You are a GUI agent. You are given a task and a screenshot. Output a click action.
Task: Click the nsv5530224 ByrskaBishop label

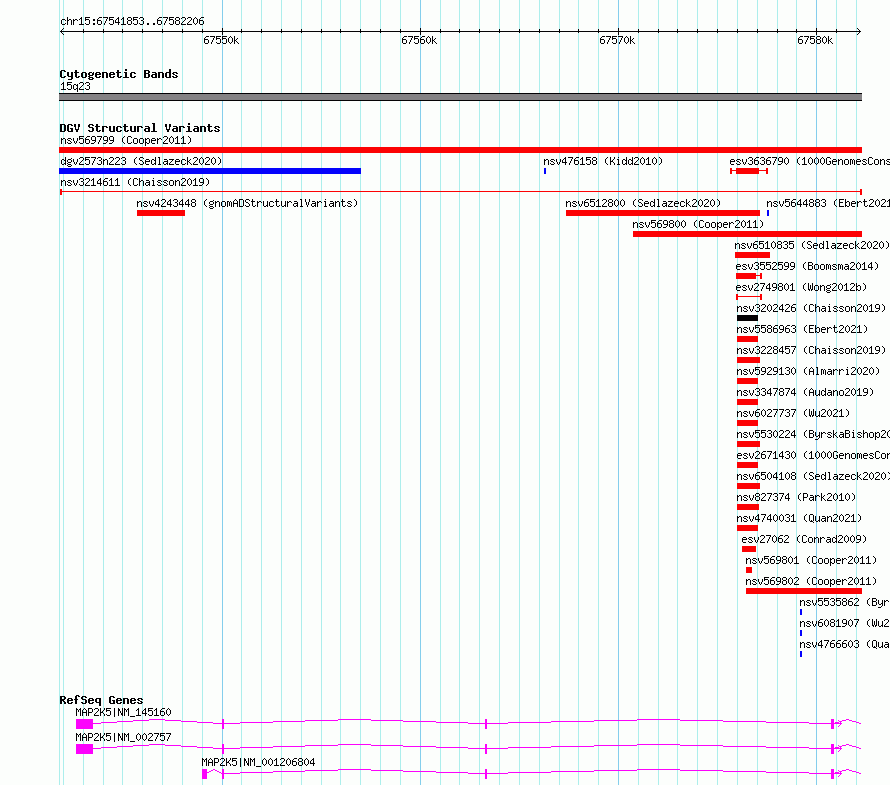tap(813, 434)
